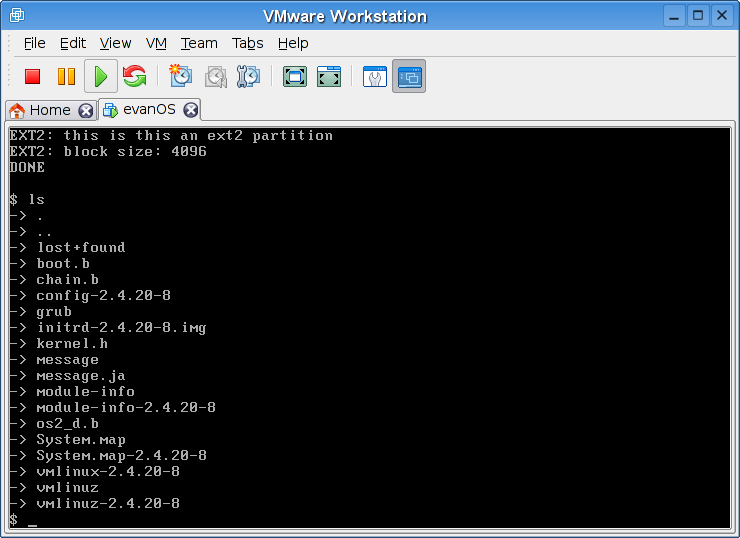This screenshot has height=538, width=740.
Task: Take a snapshot of the virtual machine
Action: coord(180,76)
